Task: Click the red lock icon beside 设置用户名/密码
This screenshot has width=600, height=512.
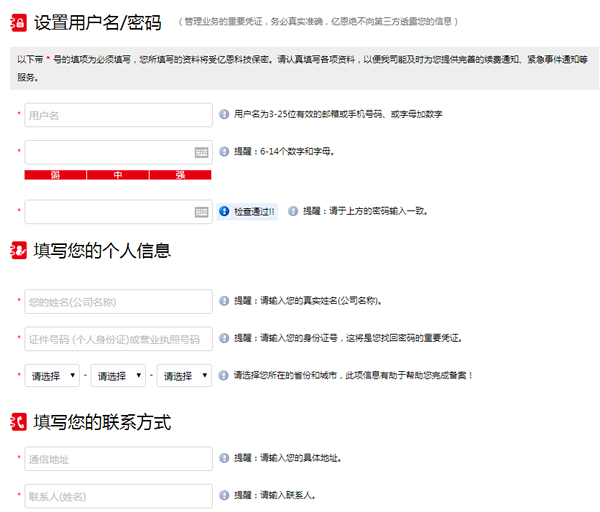Action: 19,23
